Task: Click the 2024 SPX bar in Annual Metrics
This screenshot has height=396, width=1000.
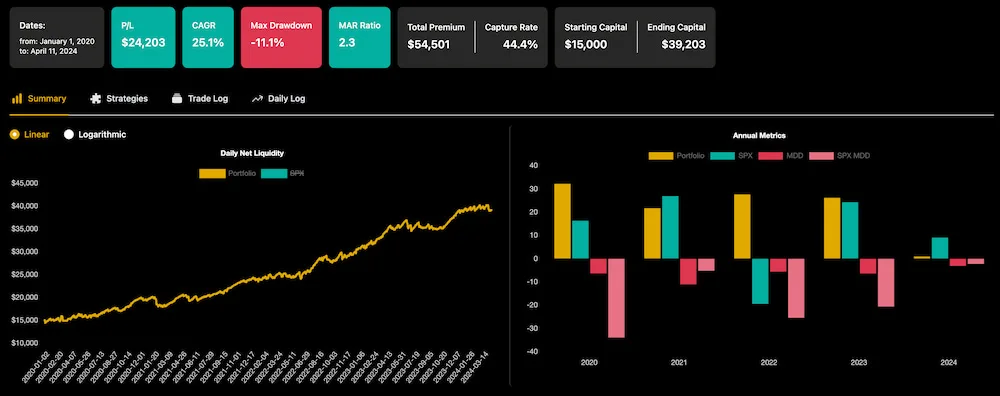Action: point(940,248)
